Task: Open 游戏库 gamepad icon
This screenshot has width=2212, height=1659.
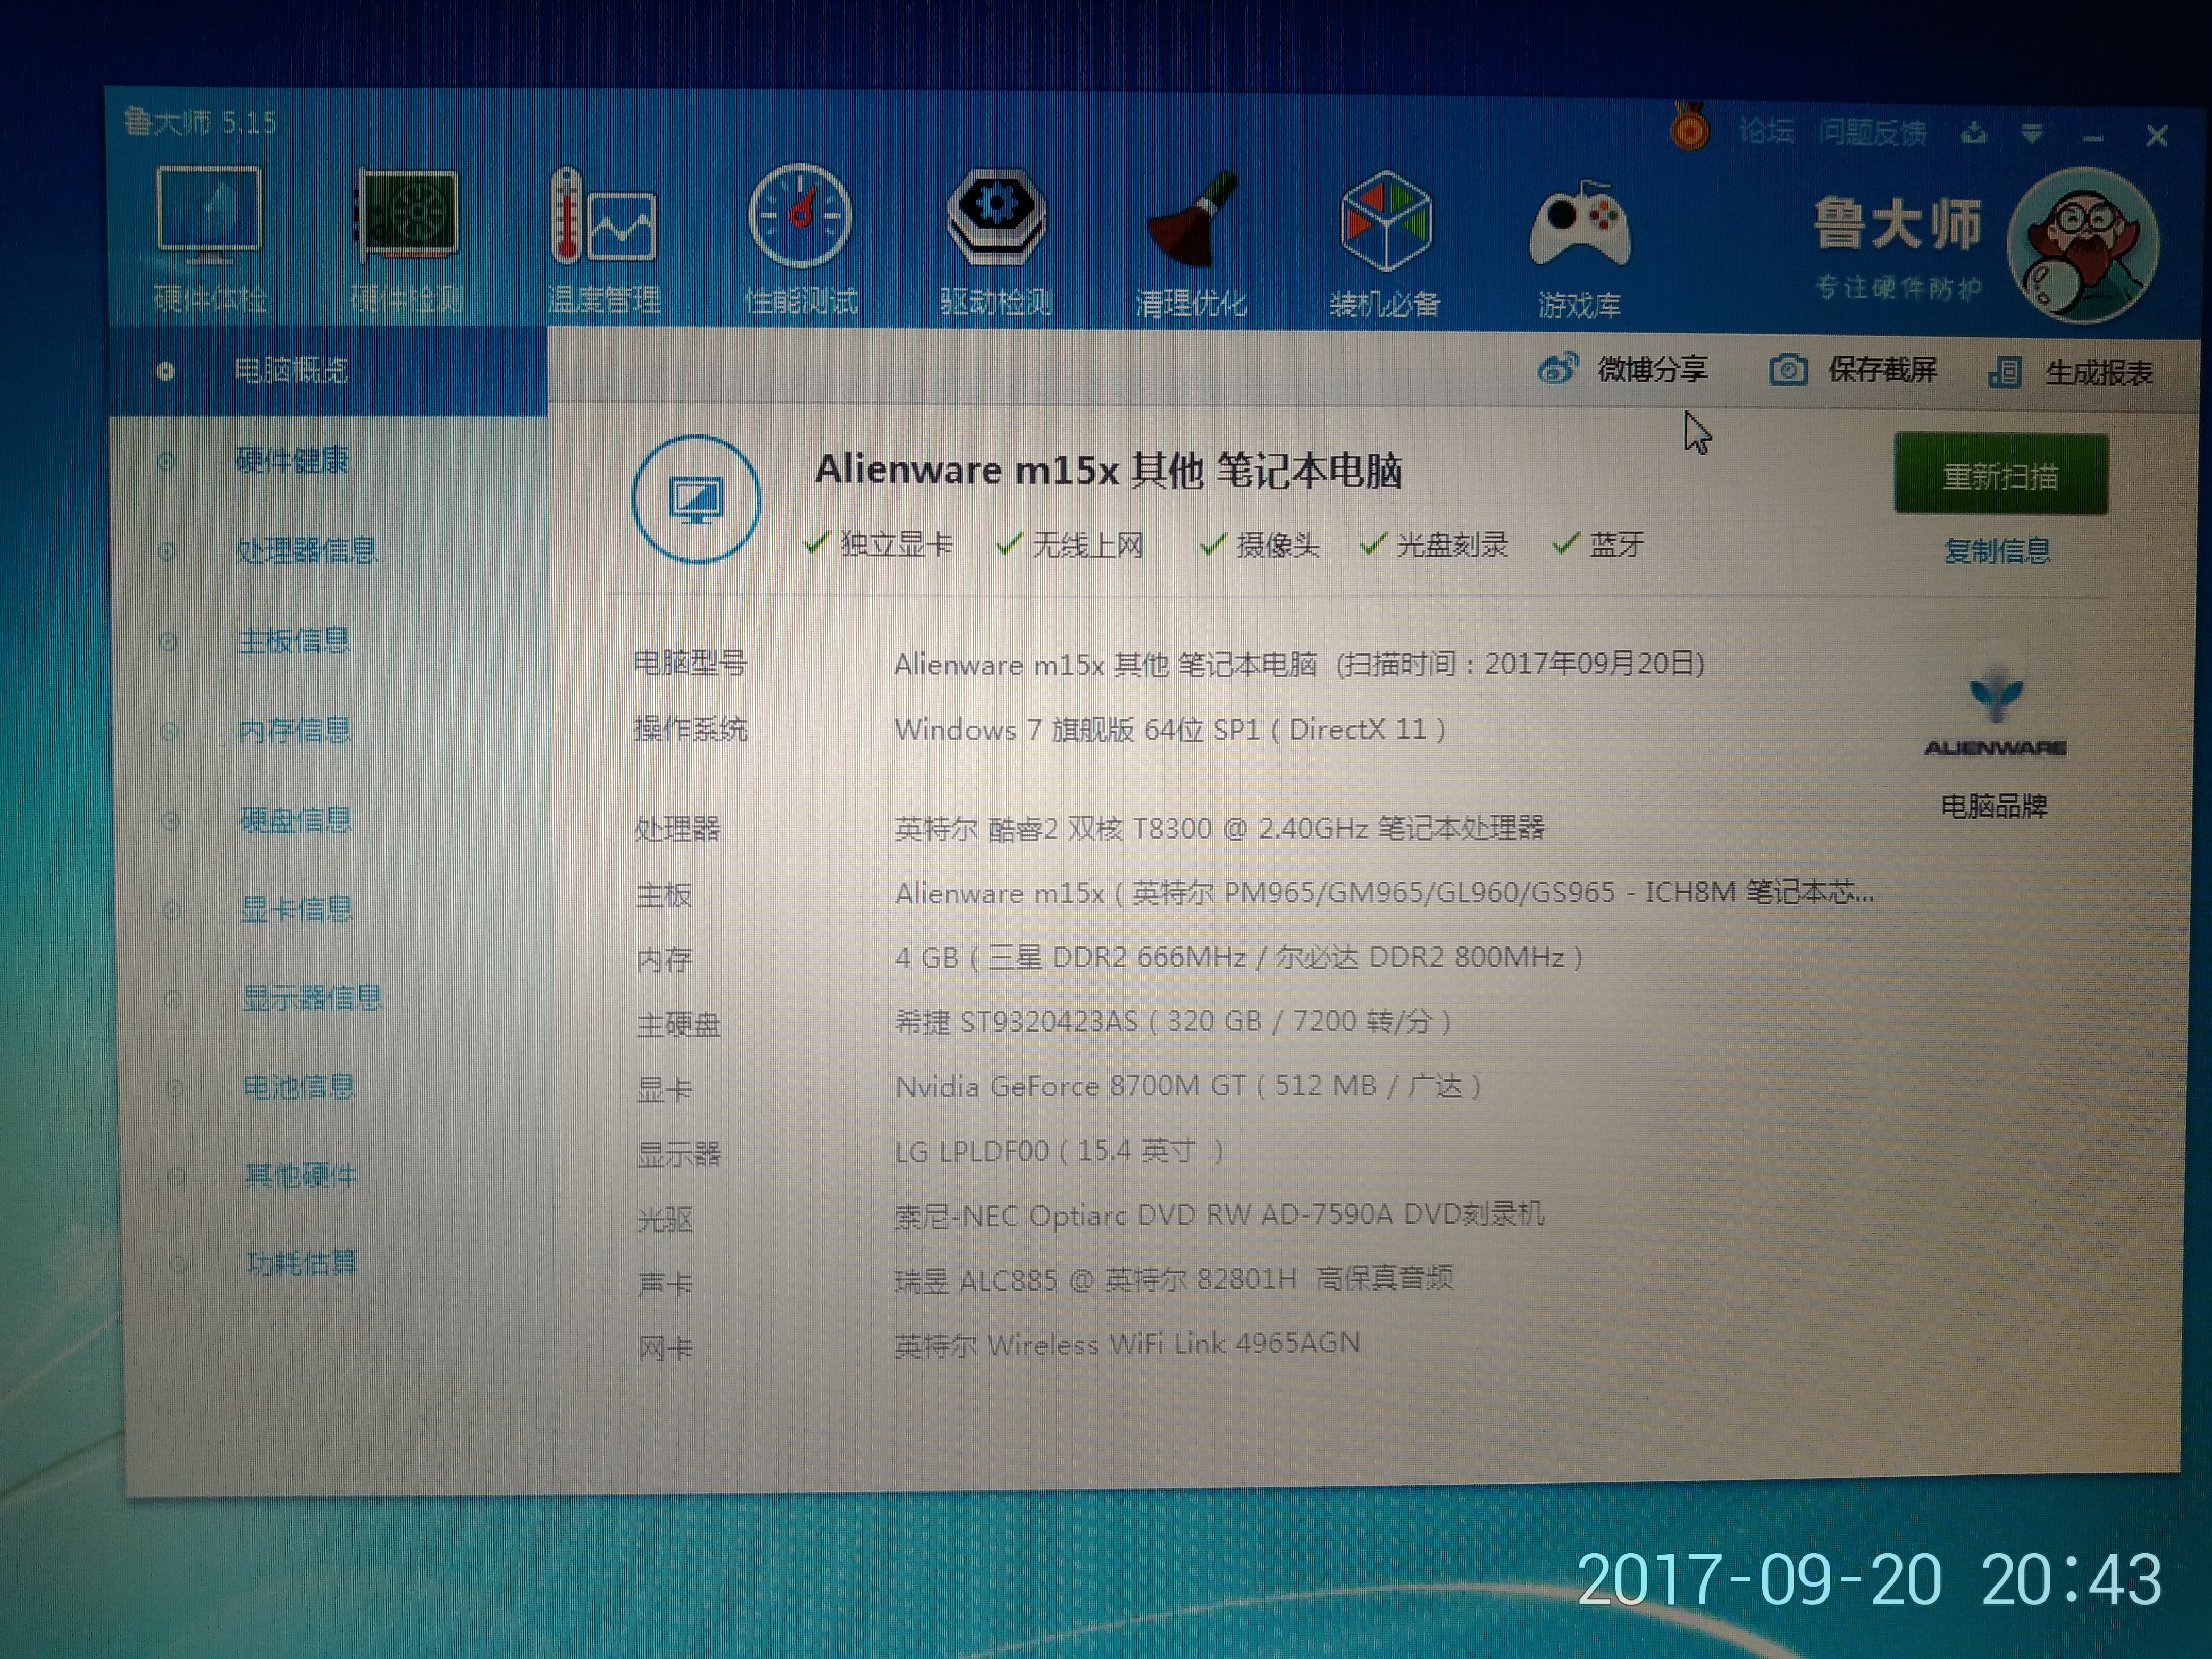Action: coord(1579,226)
